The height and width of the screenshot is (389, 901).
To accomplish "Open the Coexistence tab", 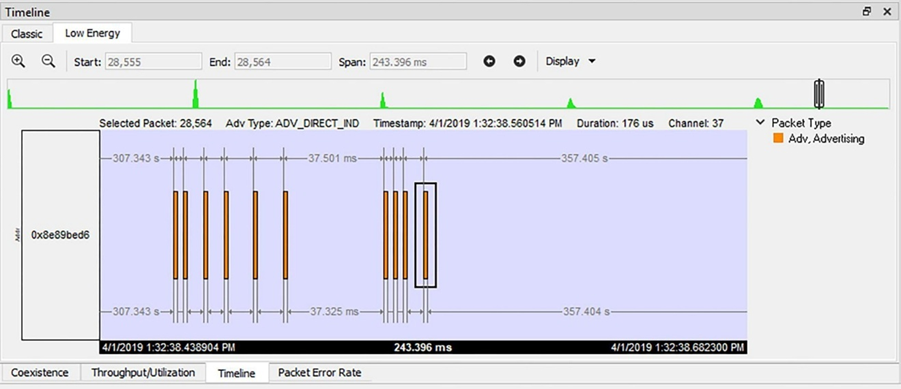I will click(40, 372).
